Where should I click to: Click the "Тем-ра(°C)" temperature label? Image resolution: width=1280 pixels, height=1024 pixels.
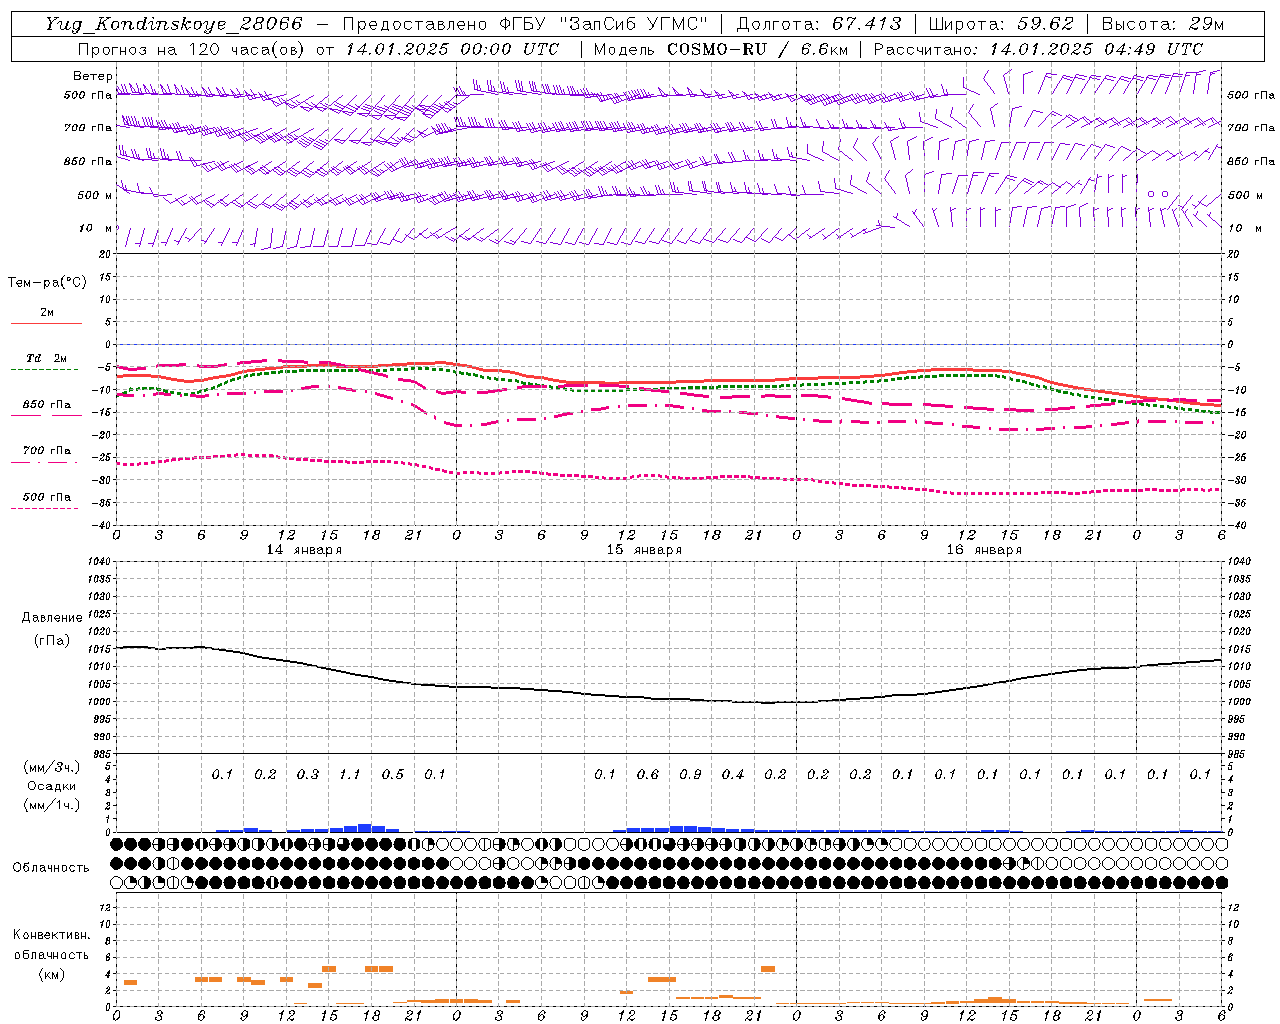(47, 283)
